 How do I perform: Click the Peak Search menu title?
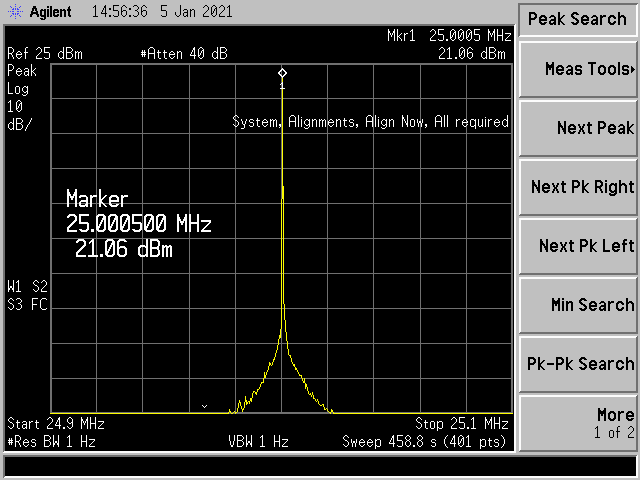[577, 19]
